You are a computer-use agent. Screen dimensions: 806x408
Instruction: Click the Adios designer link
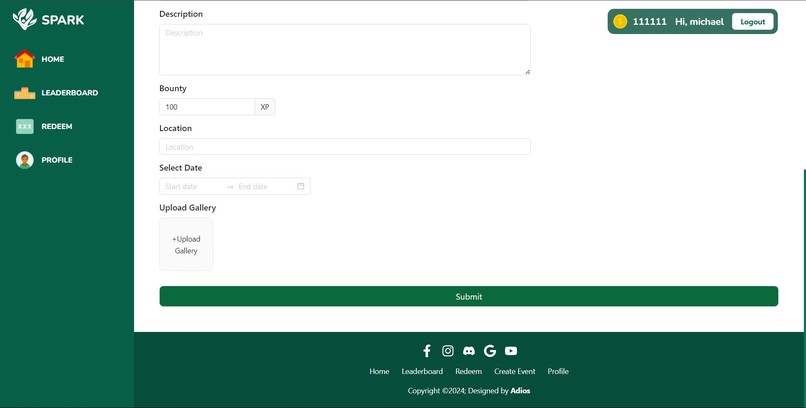pyautogui.click(x=520, y=391)
